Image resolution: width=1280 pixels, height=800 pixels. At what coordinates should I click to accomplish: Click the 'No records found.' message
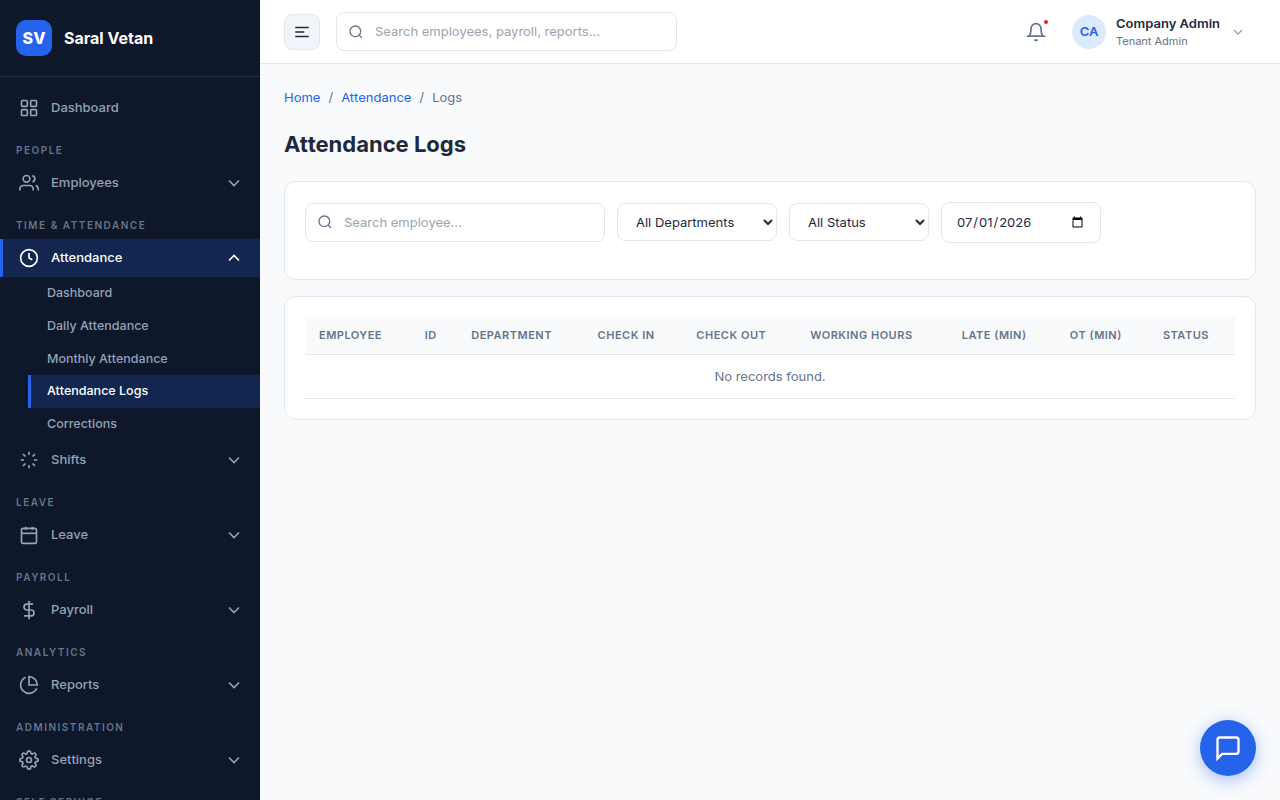[770, 377]
